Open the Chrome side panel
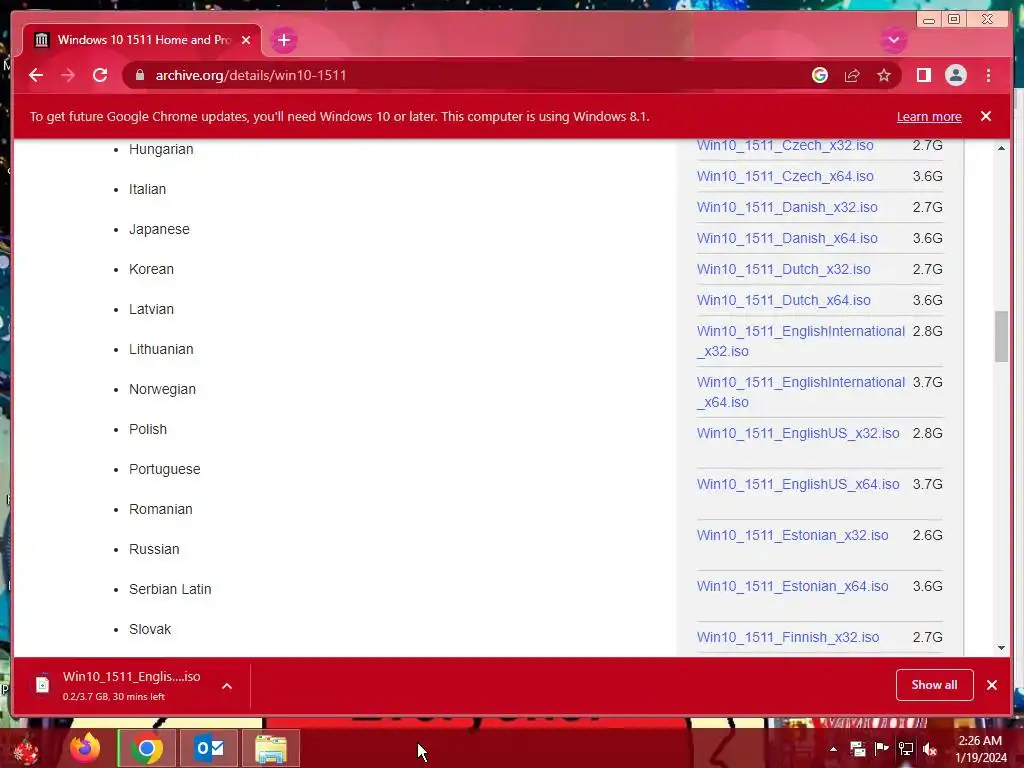 point(923,75)
